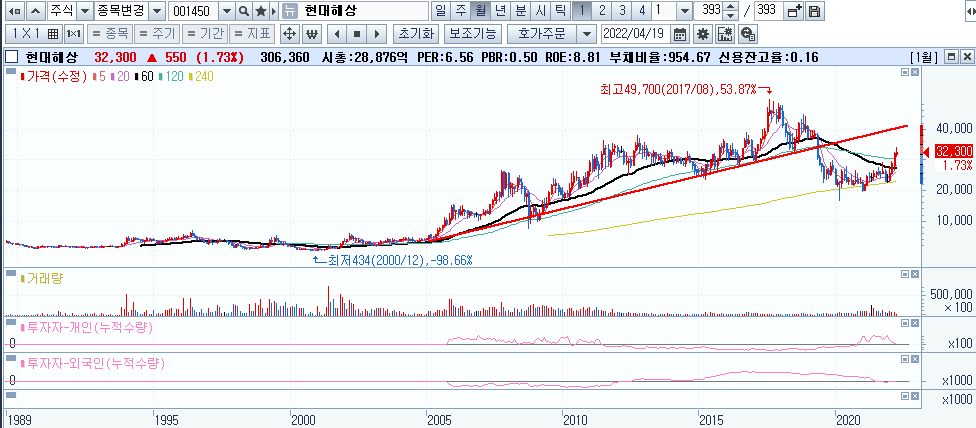The width and height of the screenshot is (976, 428).
Task: Toggle the won (₩) price display icon
Action: (313, 34)
